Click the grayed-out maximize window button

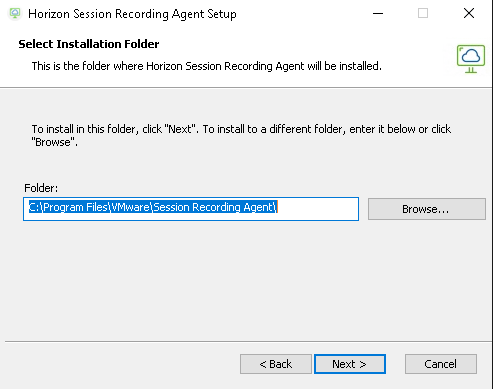point(423,14)
